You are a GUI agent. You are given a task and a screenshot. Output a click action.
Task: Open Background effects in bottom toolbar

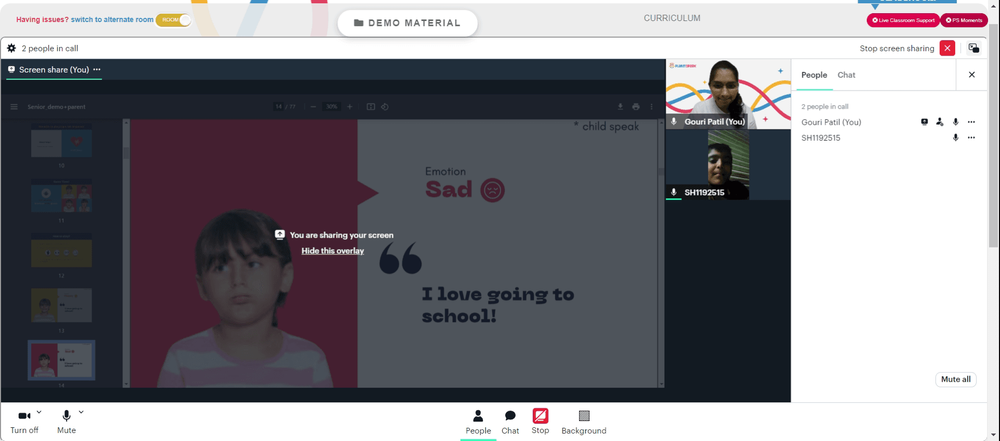584,422
